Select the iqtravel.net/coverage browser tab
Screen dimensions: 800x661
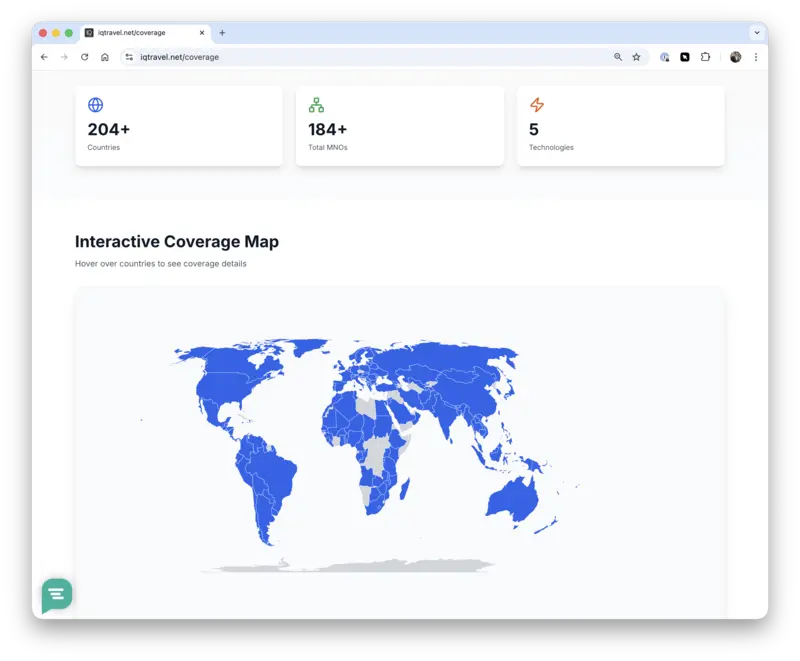140,31
